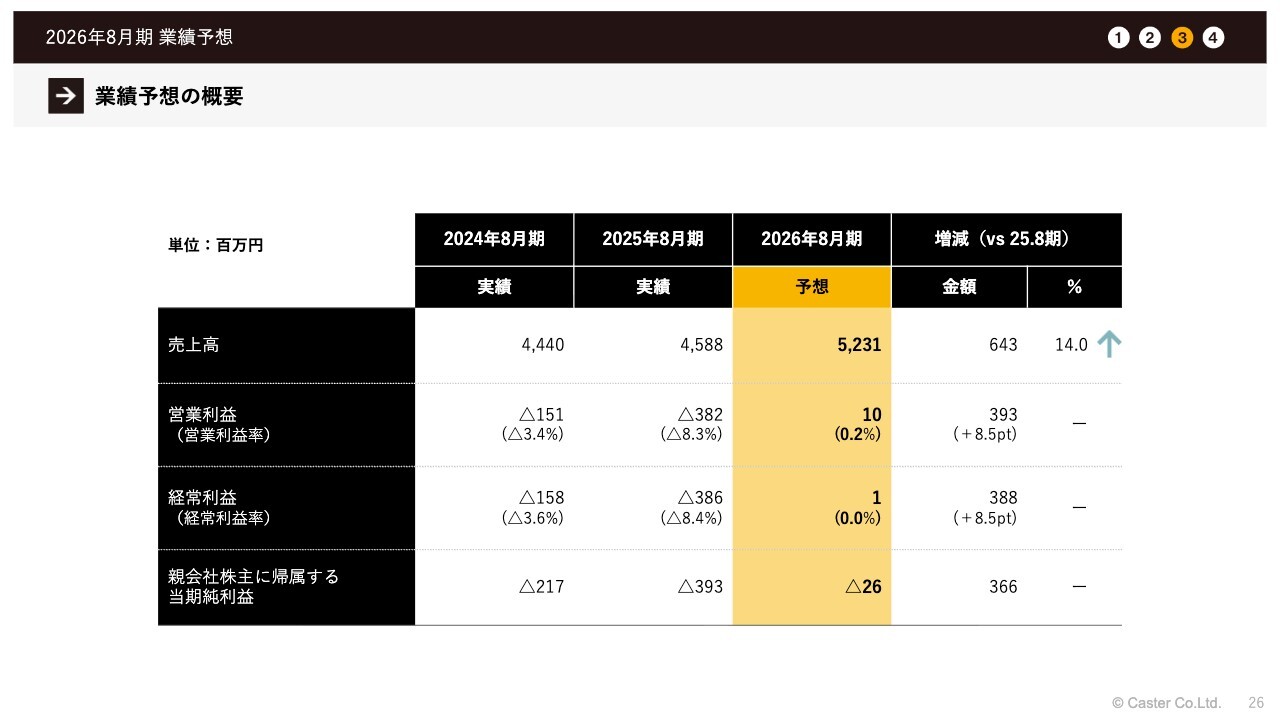Select the 営業利益 row label

coord(203,414)
